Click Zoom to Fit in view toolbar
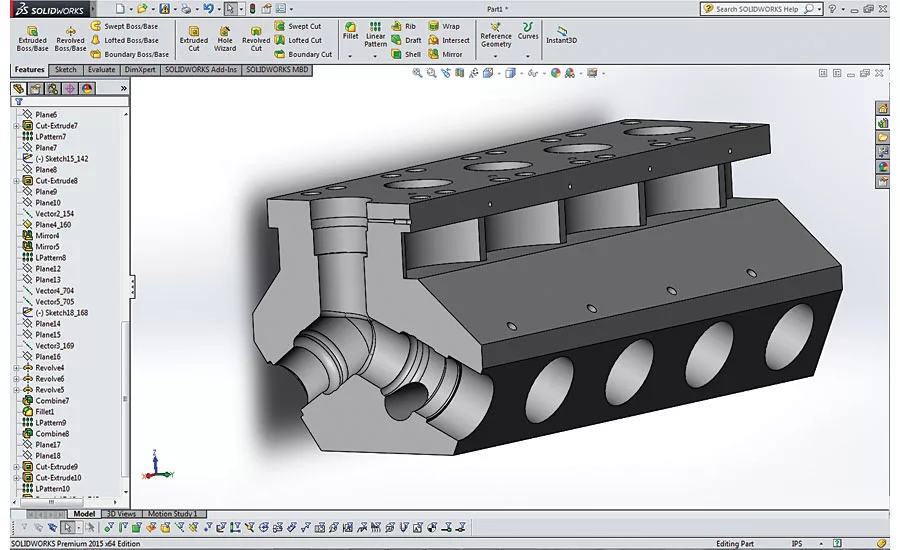 click(417, 73)
